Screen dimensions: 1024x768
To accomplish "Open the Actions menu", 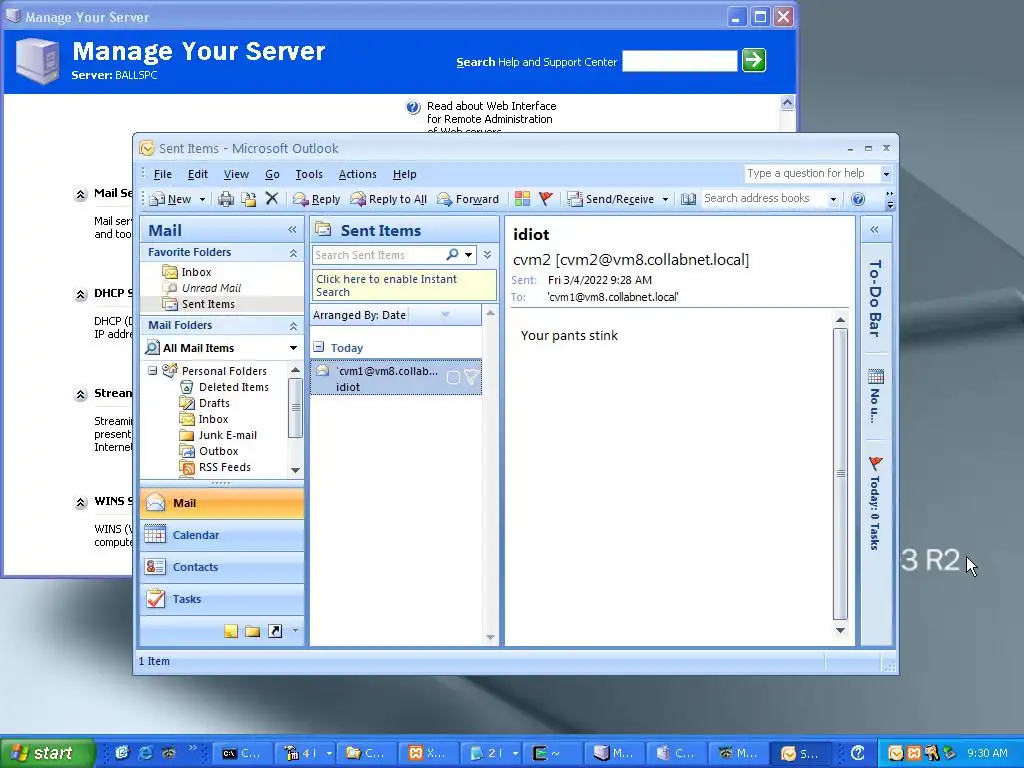I will 357,174.
